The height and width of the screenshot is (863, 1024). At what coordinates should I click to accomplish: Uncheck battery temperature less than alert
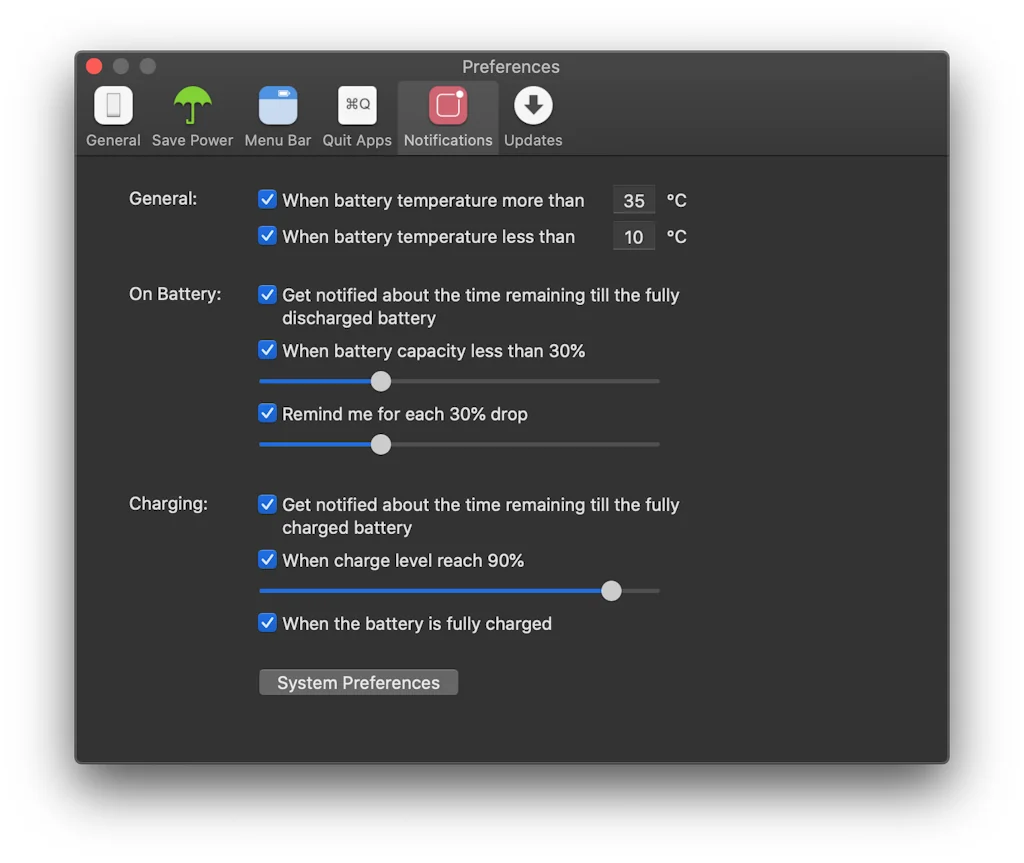[x=267, y=236]
